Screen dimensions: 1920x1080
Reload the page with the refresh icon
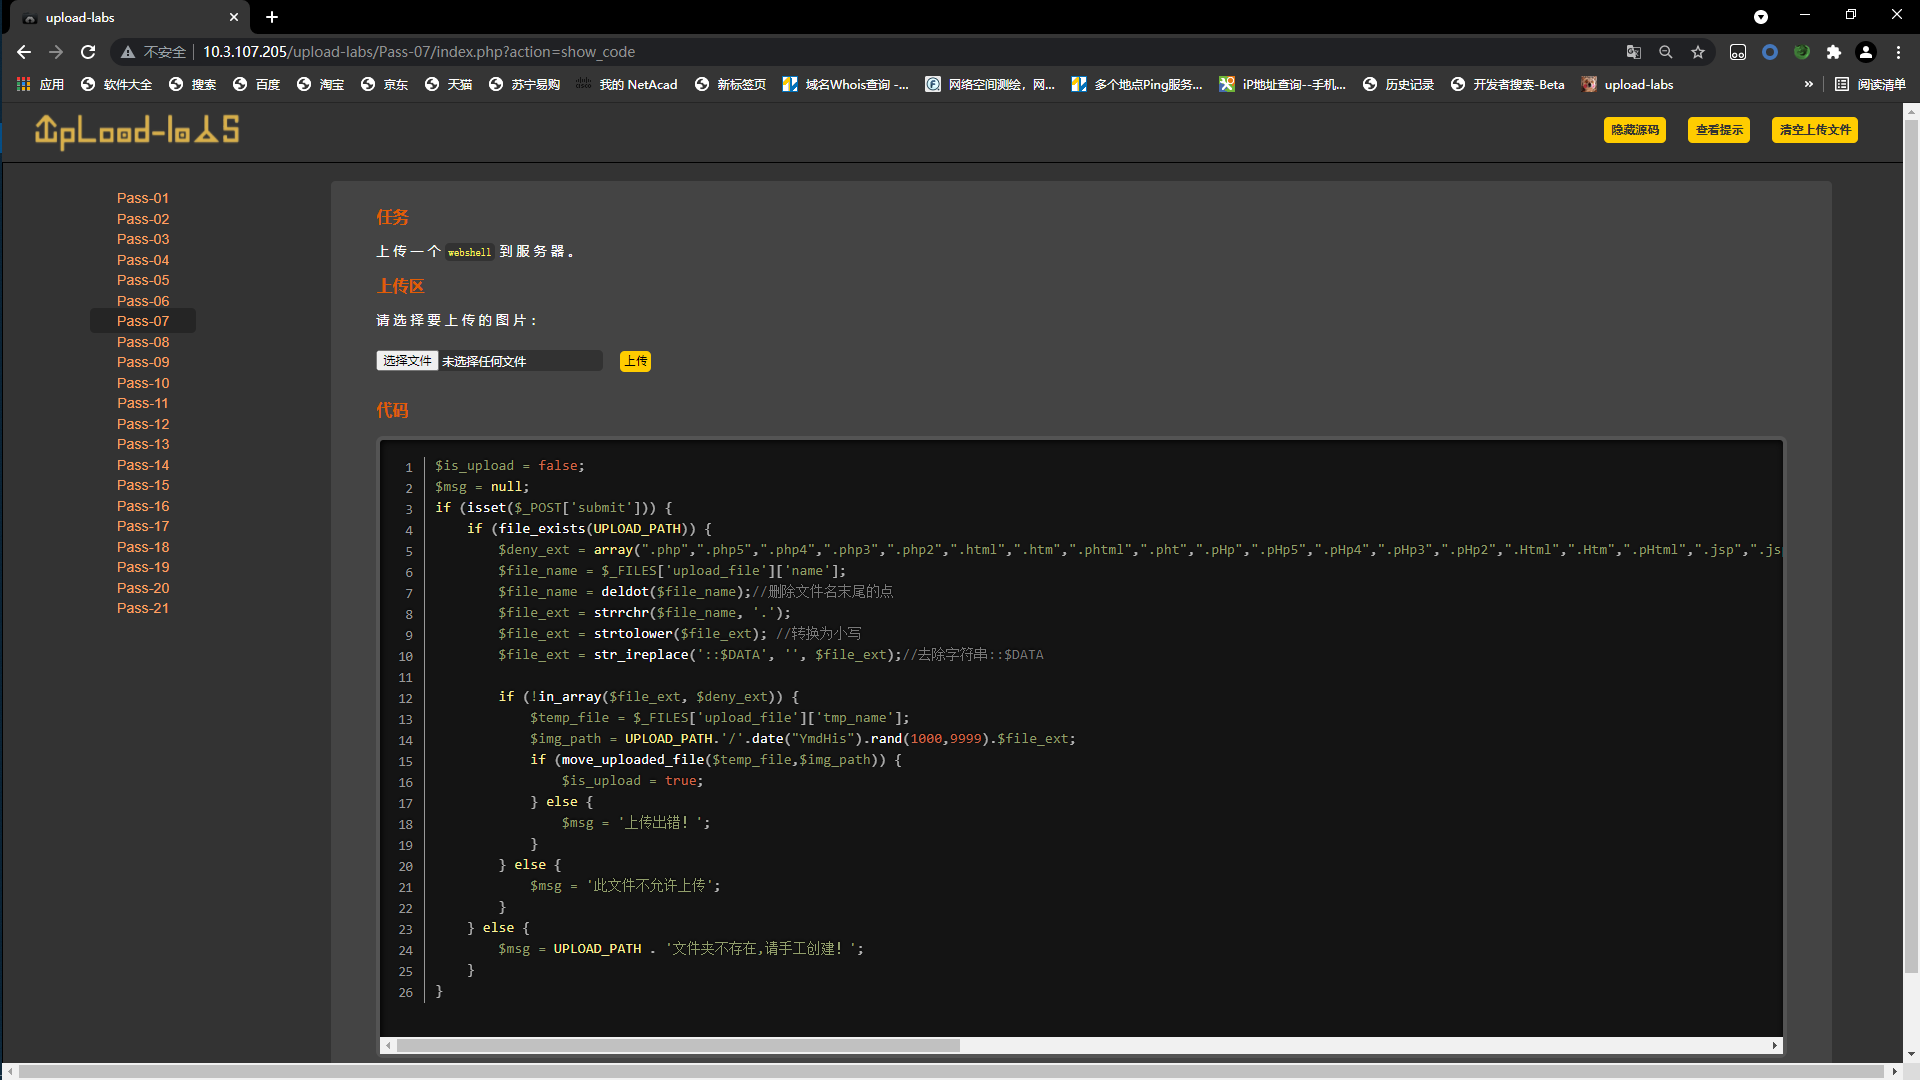(x=88, y=52)
